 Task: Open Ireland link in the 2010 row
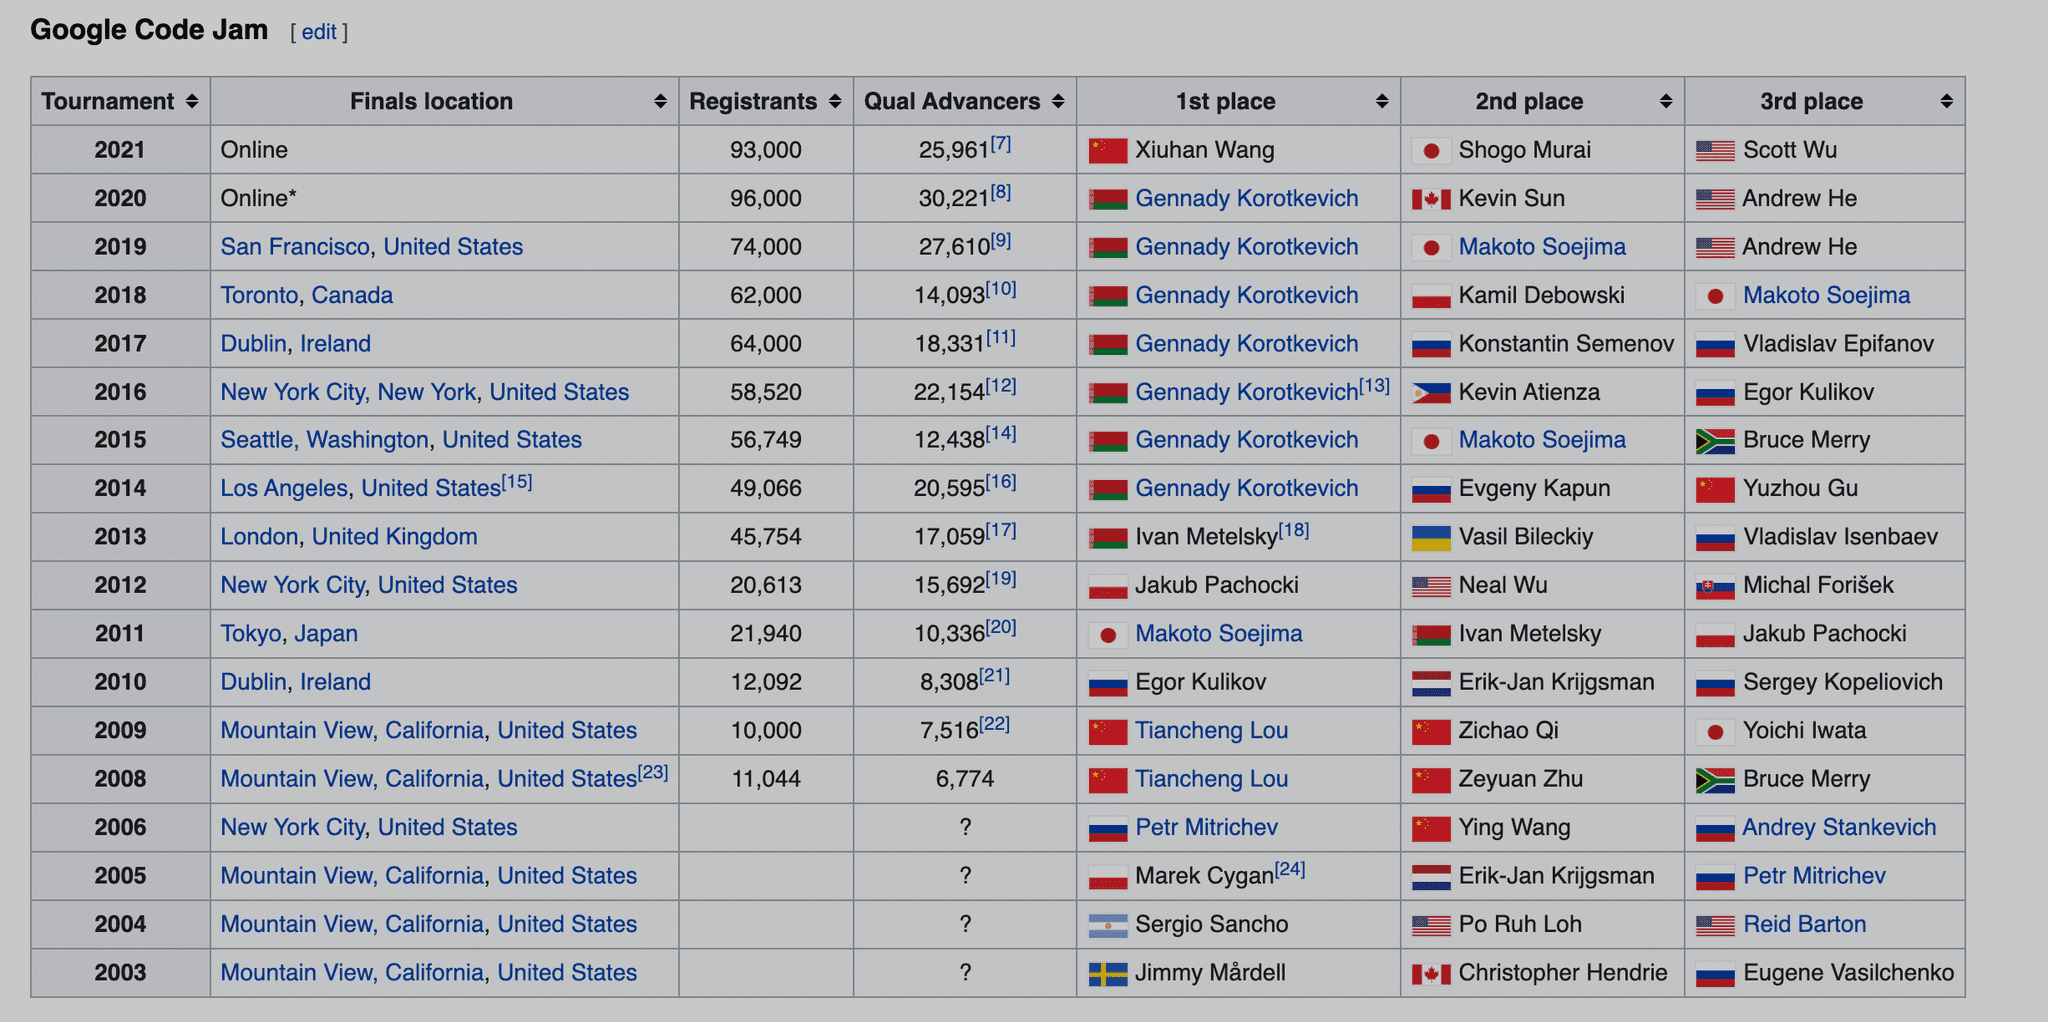(x=336, y=682)
